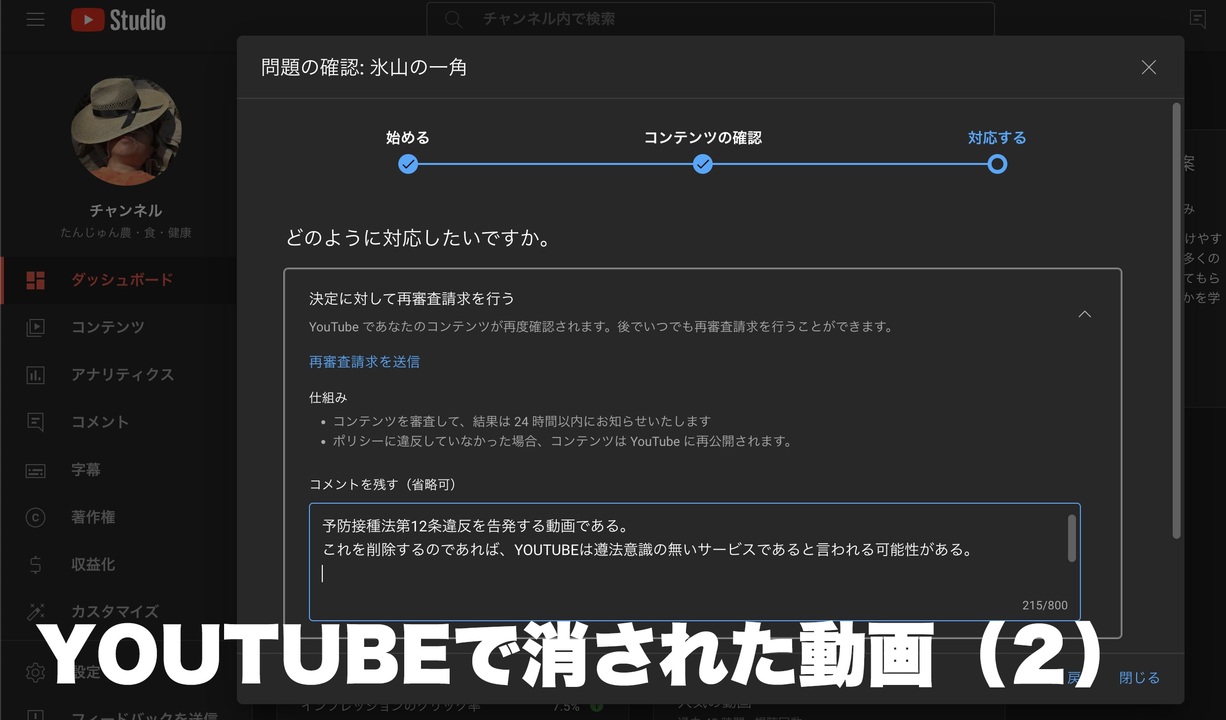Focus the channel search field
The height and width of the screenshot is (720, 1226).
(710, 19)
